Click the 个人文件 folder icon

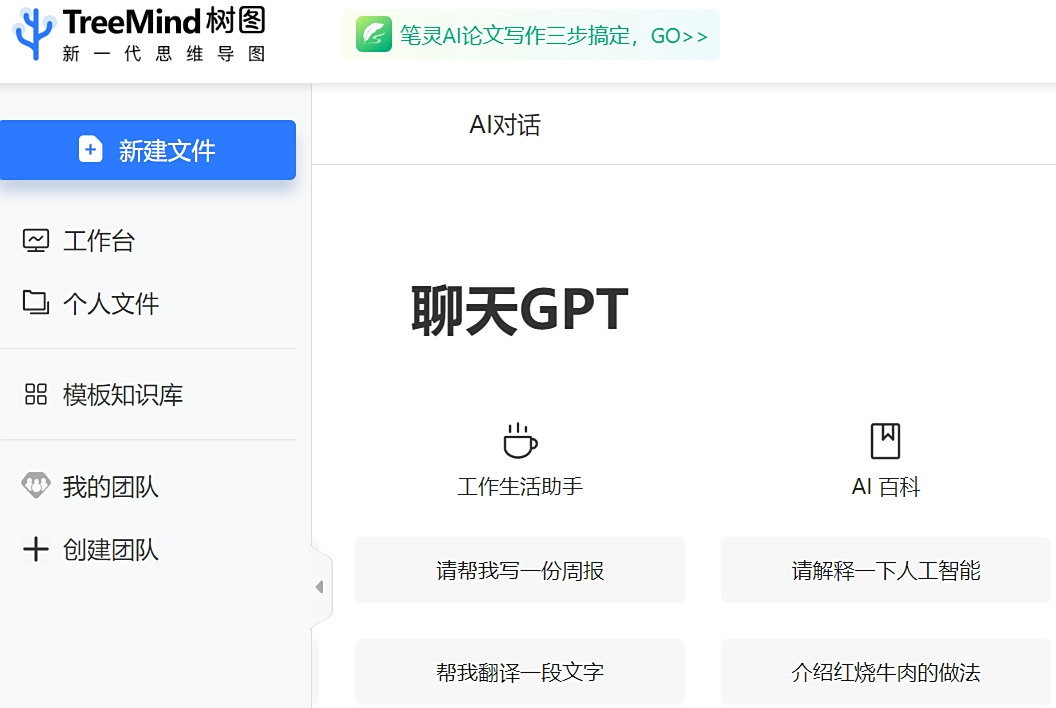[36, 303]
